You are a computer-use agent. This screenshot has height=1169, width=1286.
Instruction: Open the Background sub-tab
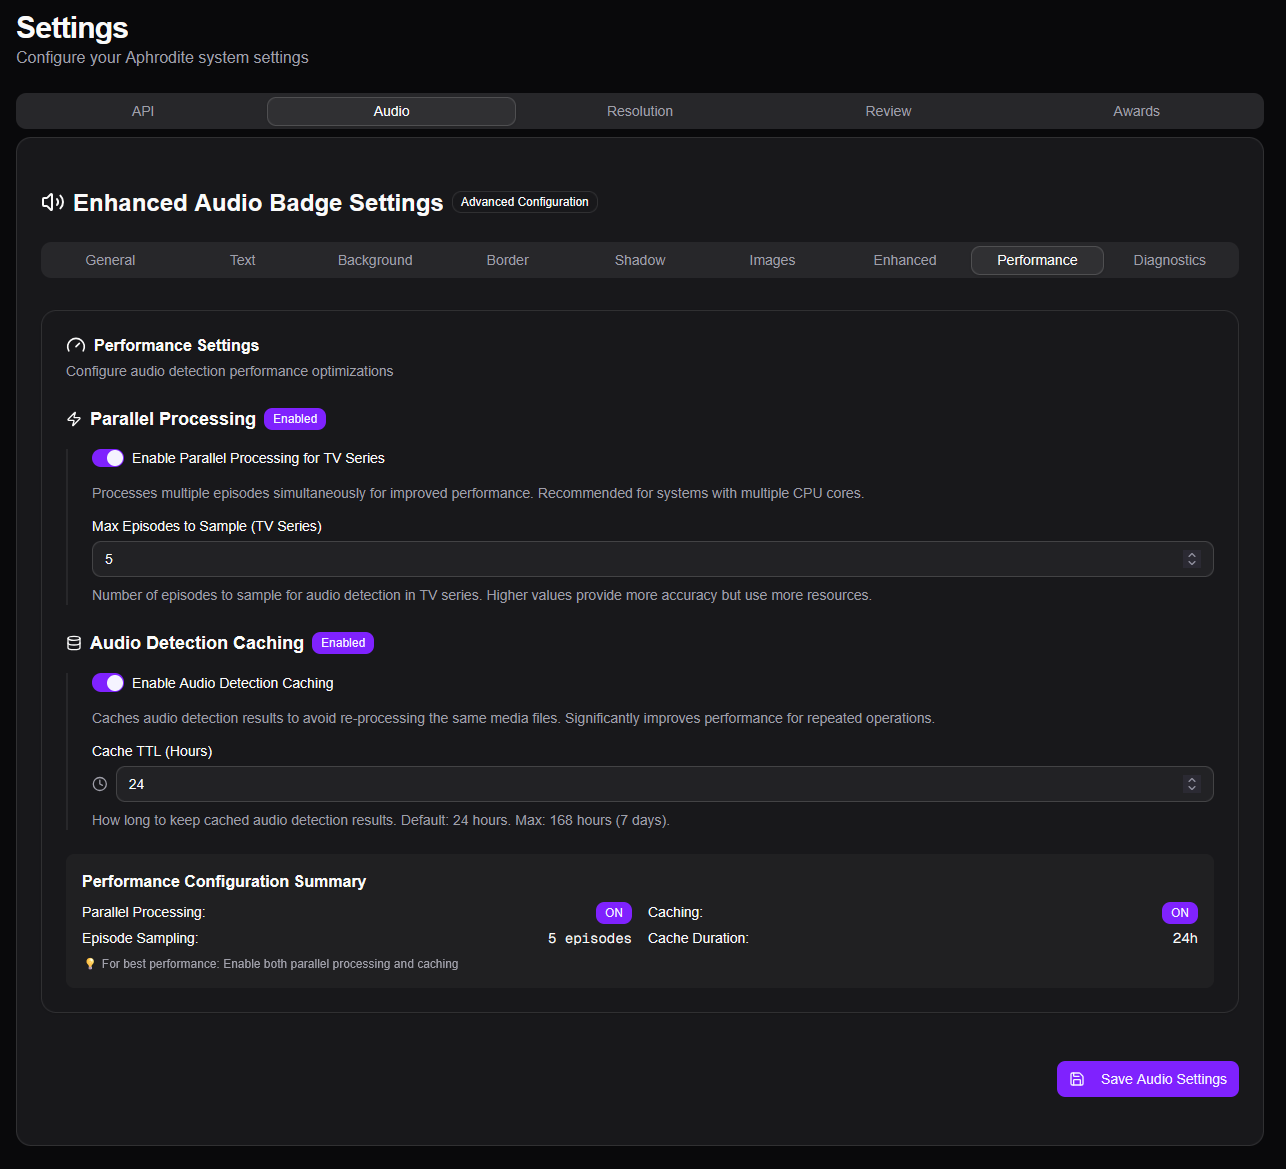(x=375, y=260)
